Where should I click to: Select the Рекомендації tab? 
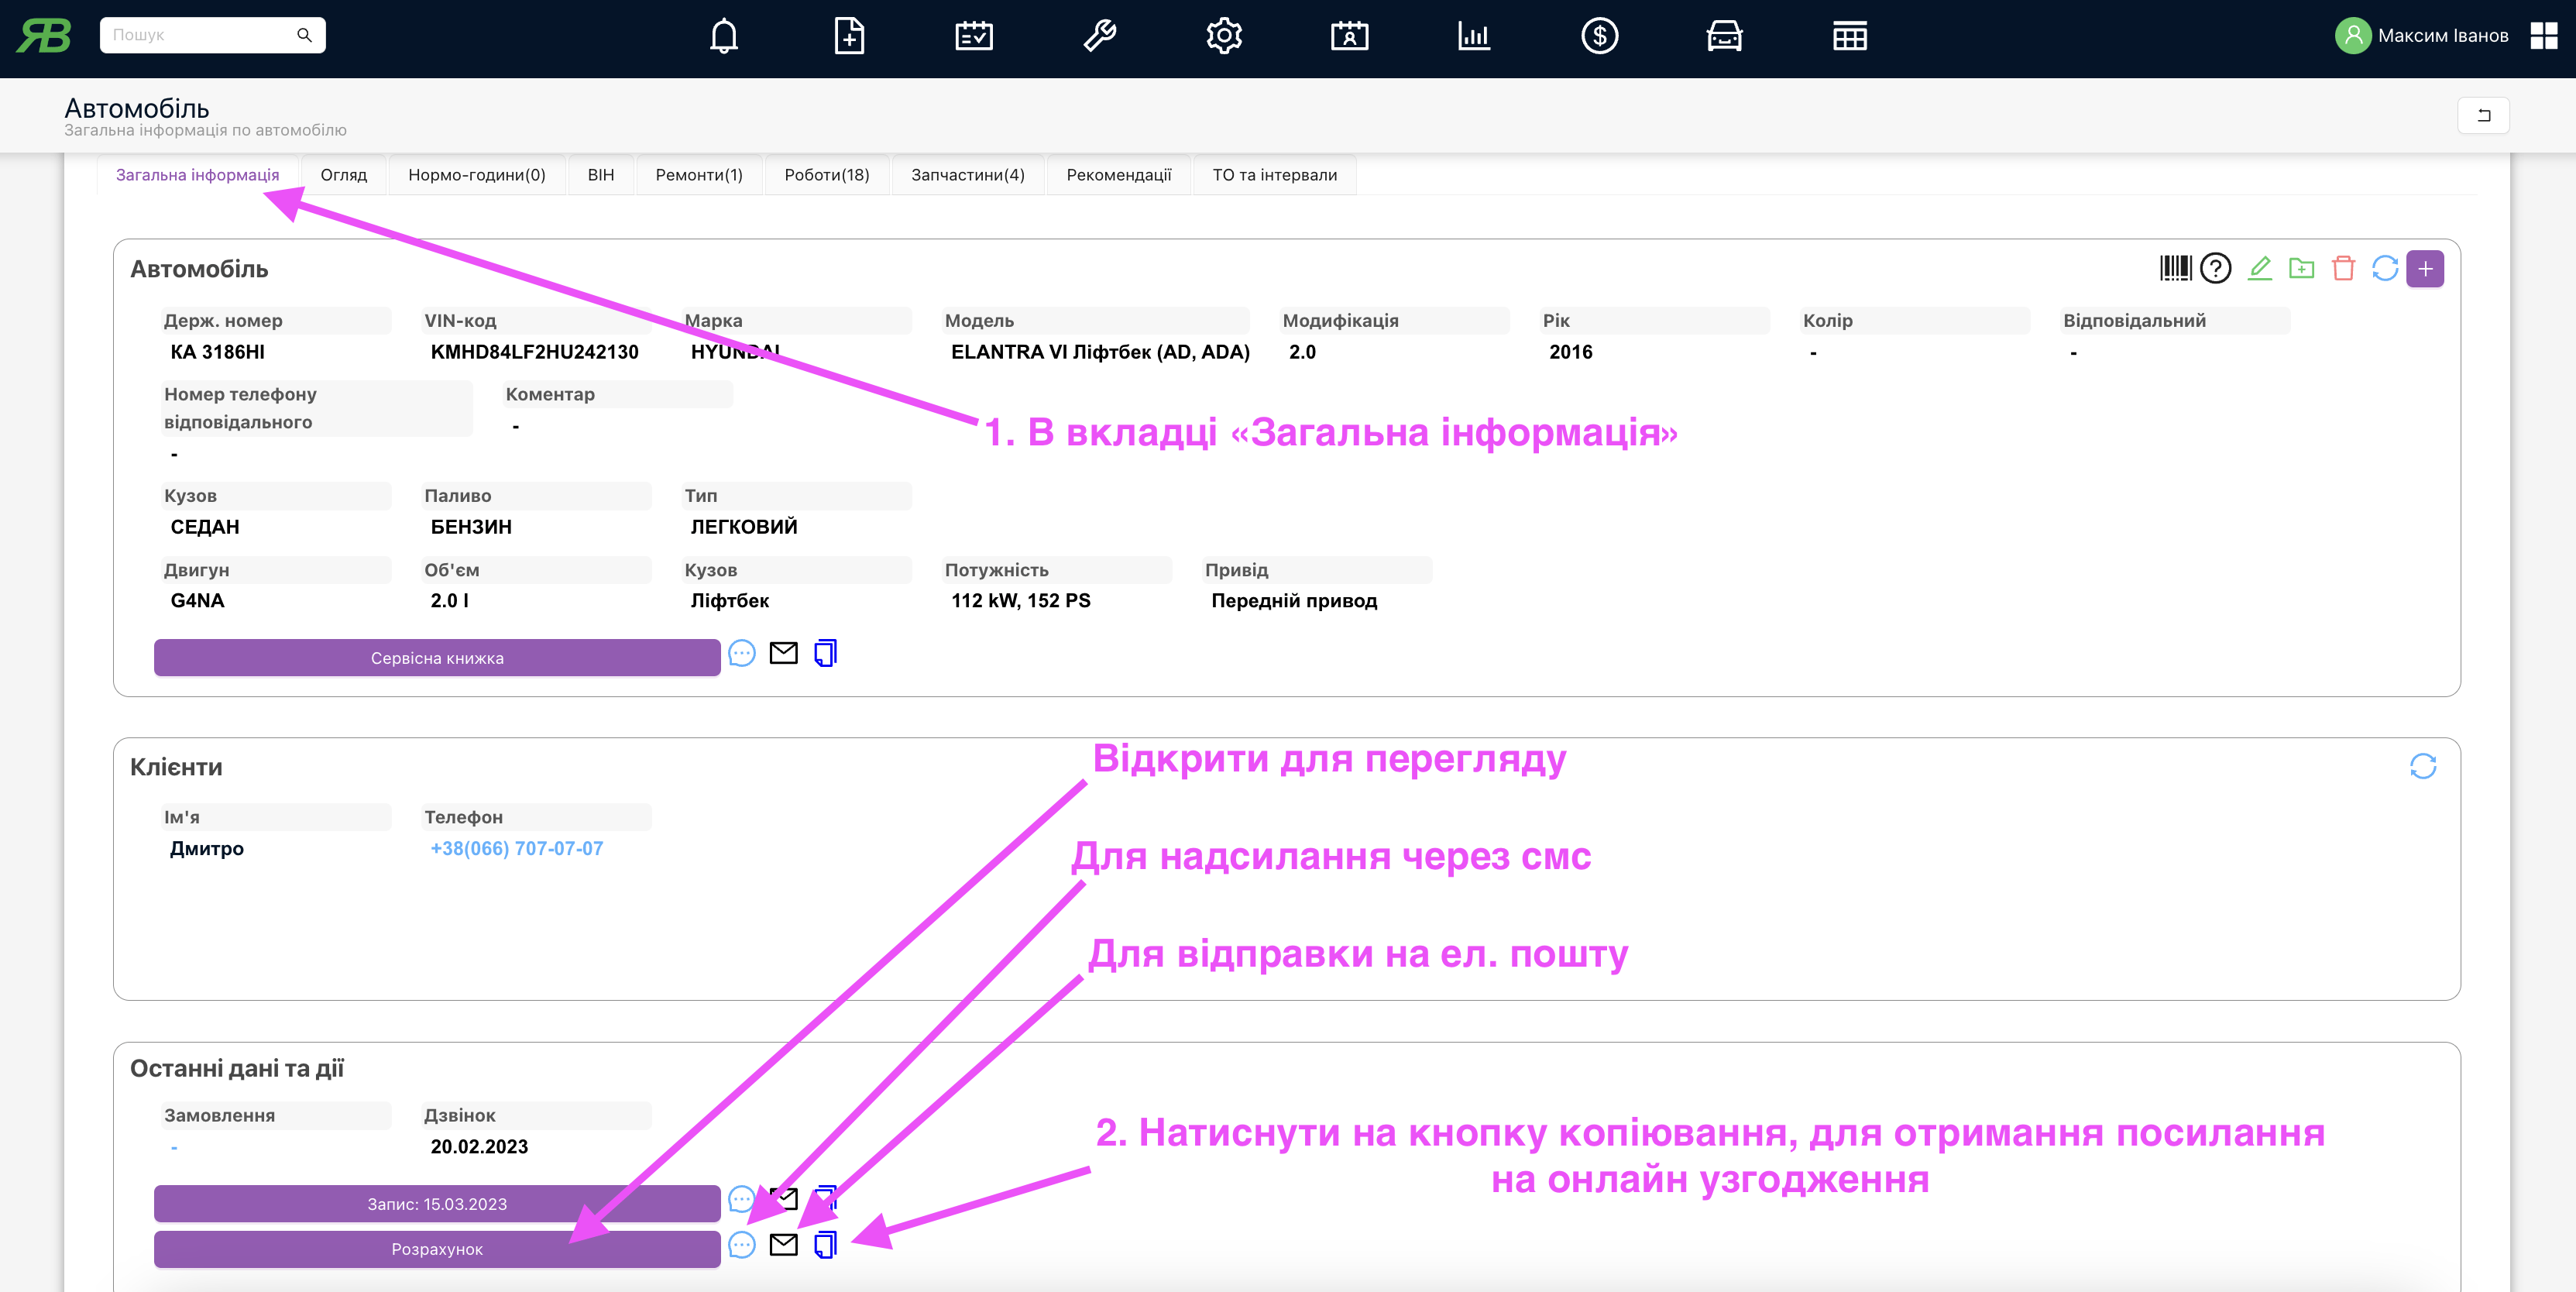pyautogui.click(x=1118, y=175)
